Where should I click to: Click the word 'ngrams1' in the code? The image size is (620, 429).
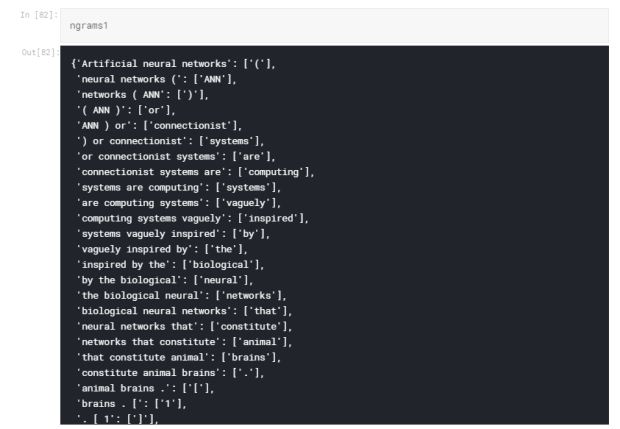coord(90,26)
